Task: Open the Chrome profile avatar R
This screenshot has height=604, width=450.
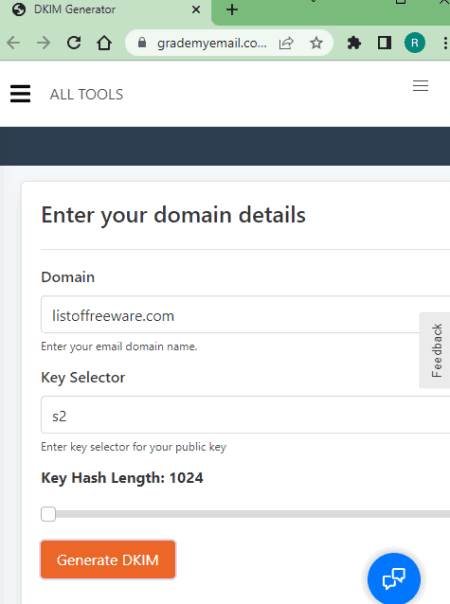Action: point(415,43)
